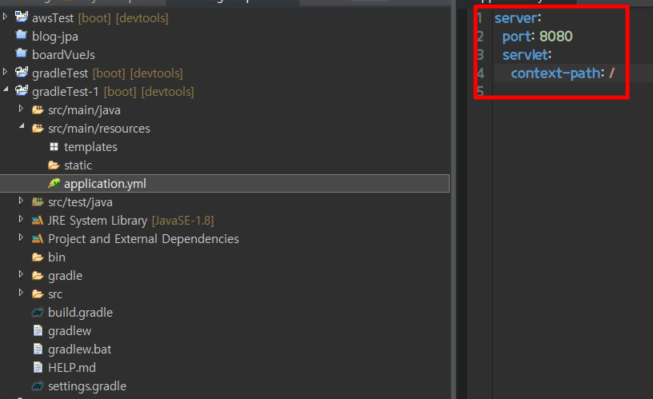Click the gradleTest project icon
Viewport: 653px width, 399px height.
click(x=21, y=72)
